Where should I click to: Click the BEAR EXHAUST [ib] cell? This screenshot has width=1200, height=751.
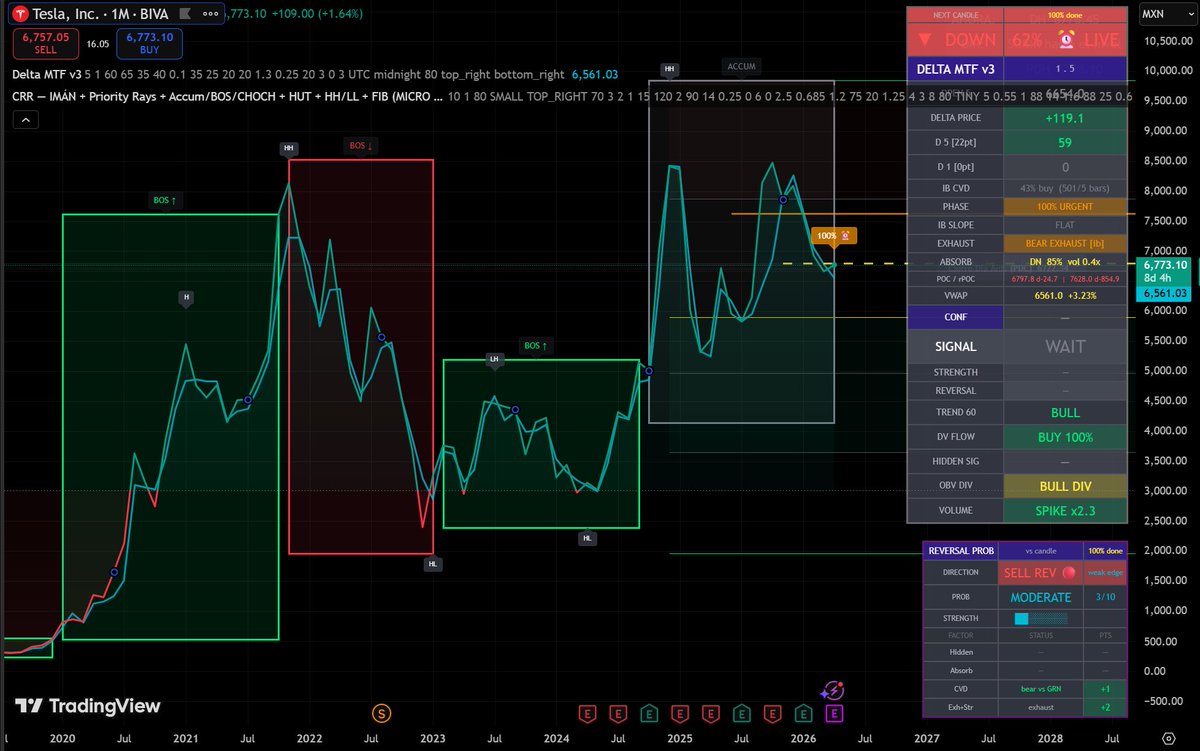coord(1065,244)
